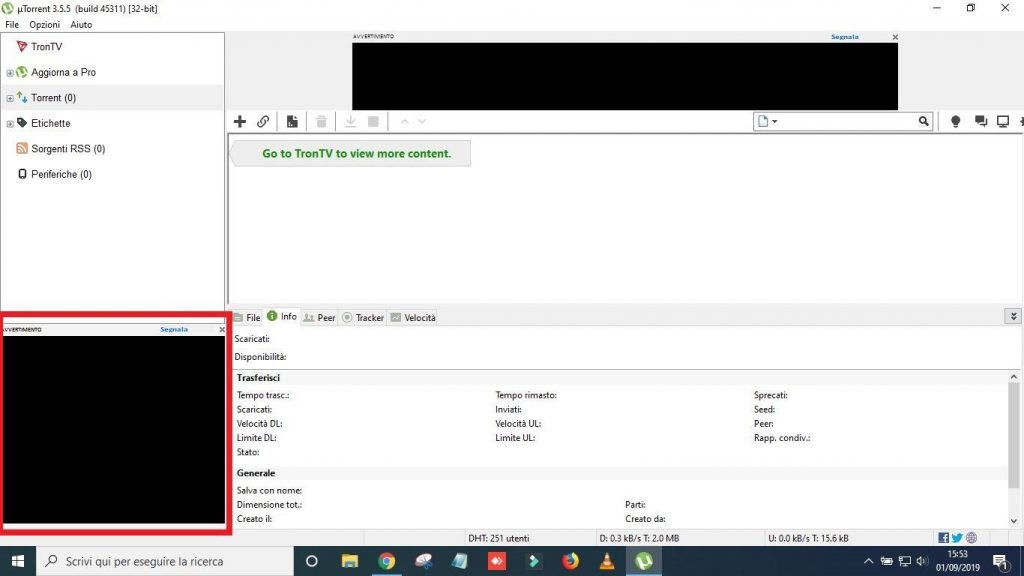Screen dimensions: 1024x576
Task: Open Sorgenti RSS (0) in sidebar
Action: click(x=68, y=148)
